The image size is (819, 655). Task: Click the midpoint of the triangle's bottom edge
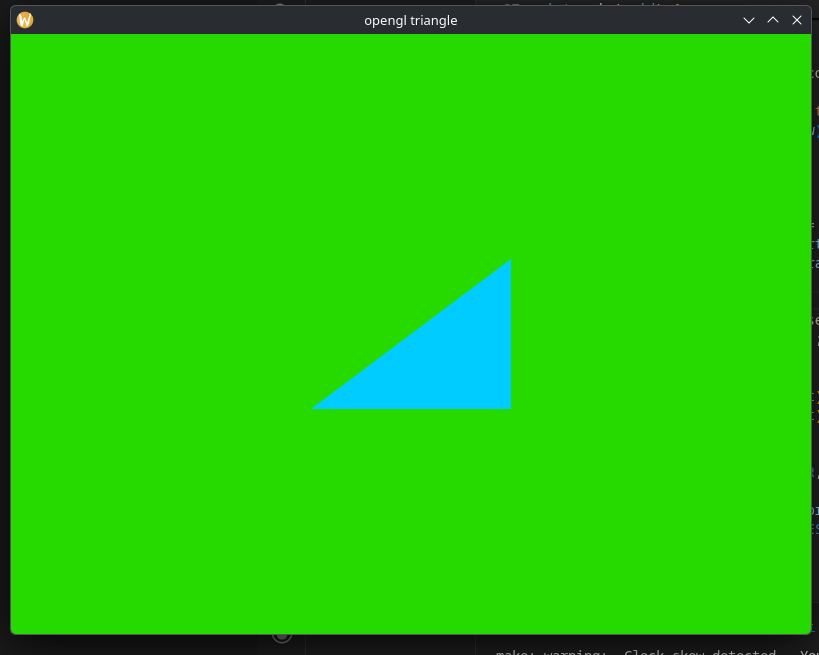pos(411,407)
